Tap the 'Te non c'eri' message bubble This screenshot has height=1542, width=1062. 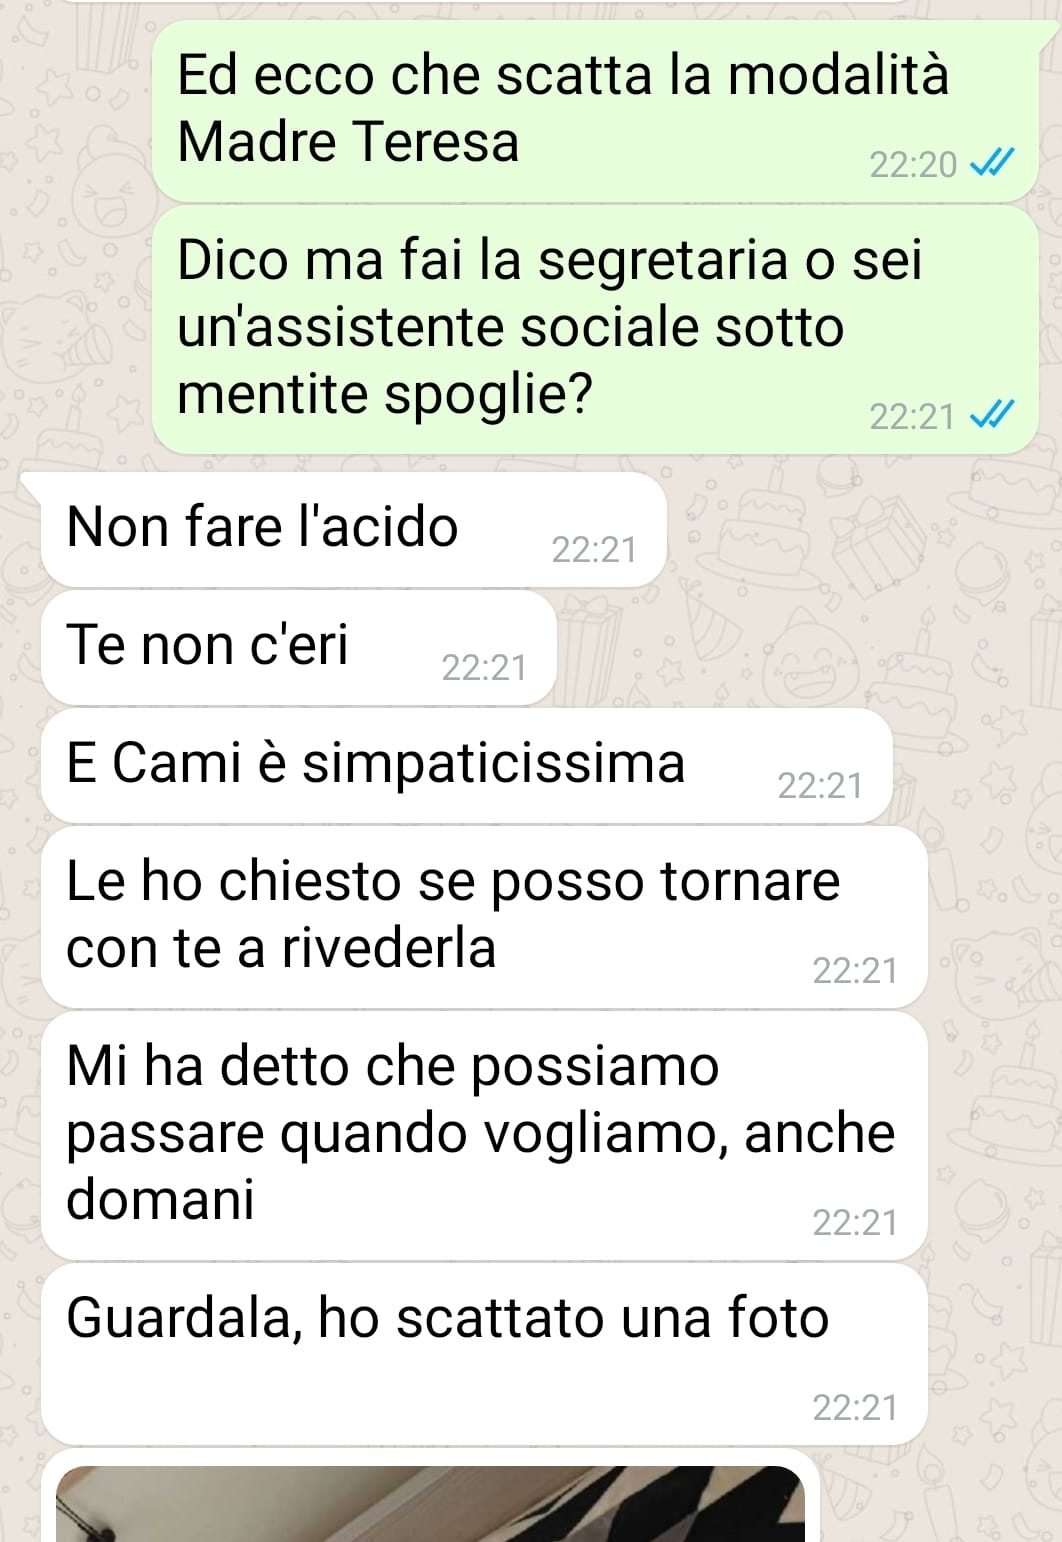(299, 647)
